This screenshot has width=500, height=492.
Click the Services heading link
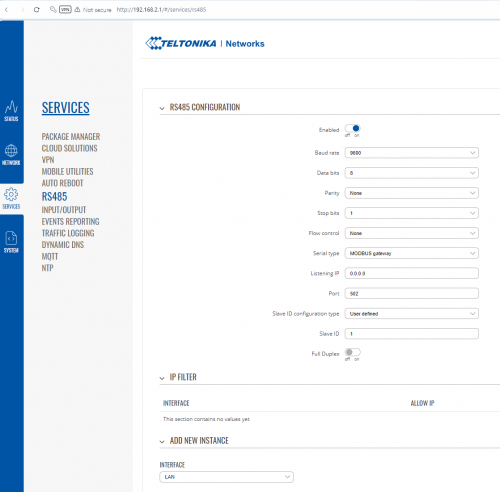[65, 108]
